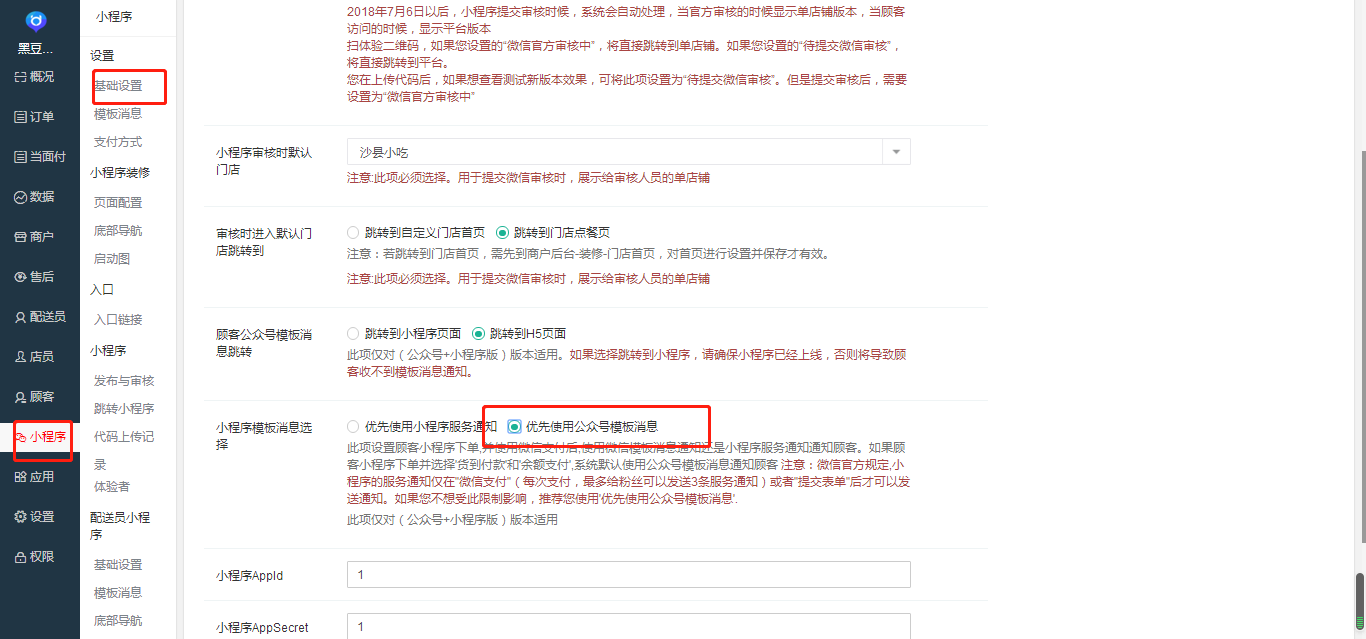Open 代码上传记录 menu item

(x=124, y=450)
